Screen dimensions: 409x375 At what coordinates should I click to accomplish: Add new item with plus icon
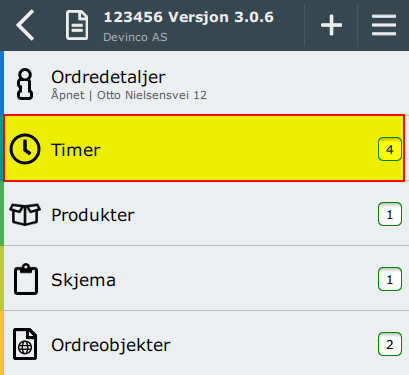[331, 25]
